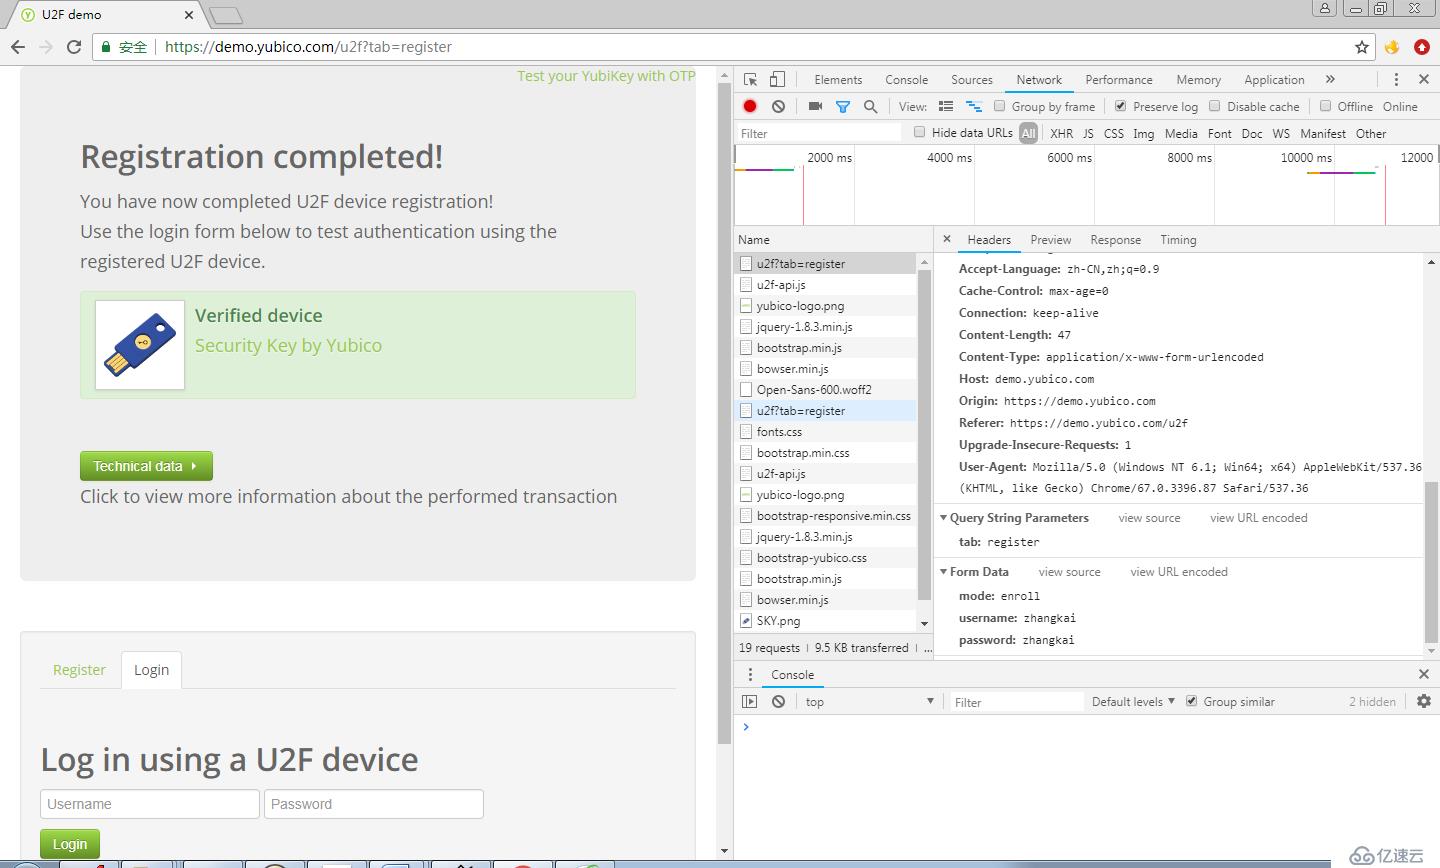The image size is (1440, 868).
Task: Select the SKY.png request row
Action: point(825,621)
